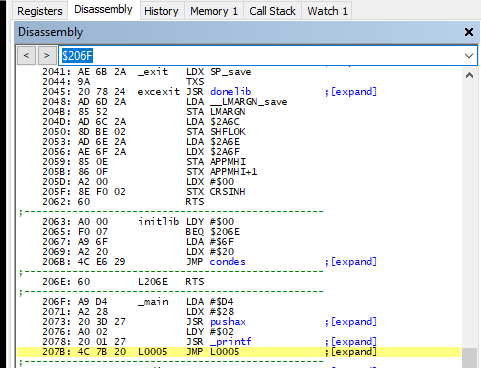Click the STX APPMHI+1 instruction
This screenshot has width=481, height=368.
click(222, 172)
